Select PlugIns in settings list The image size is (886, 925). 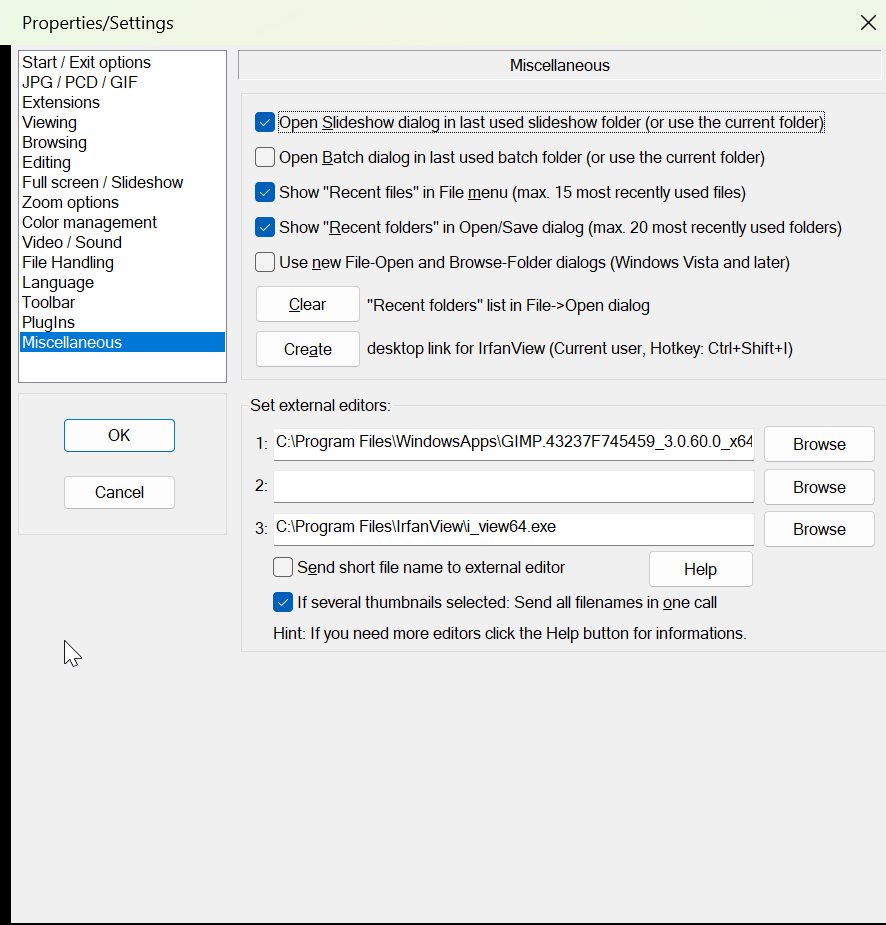point(49,322)
